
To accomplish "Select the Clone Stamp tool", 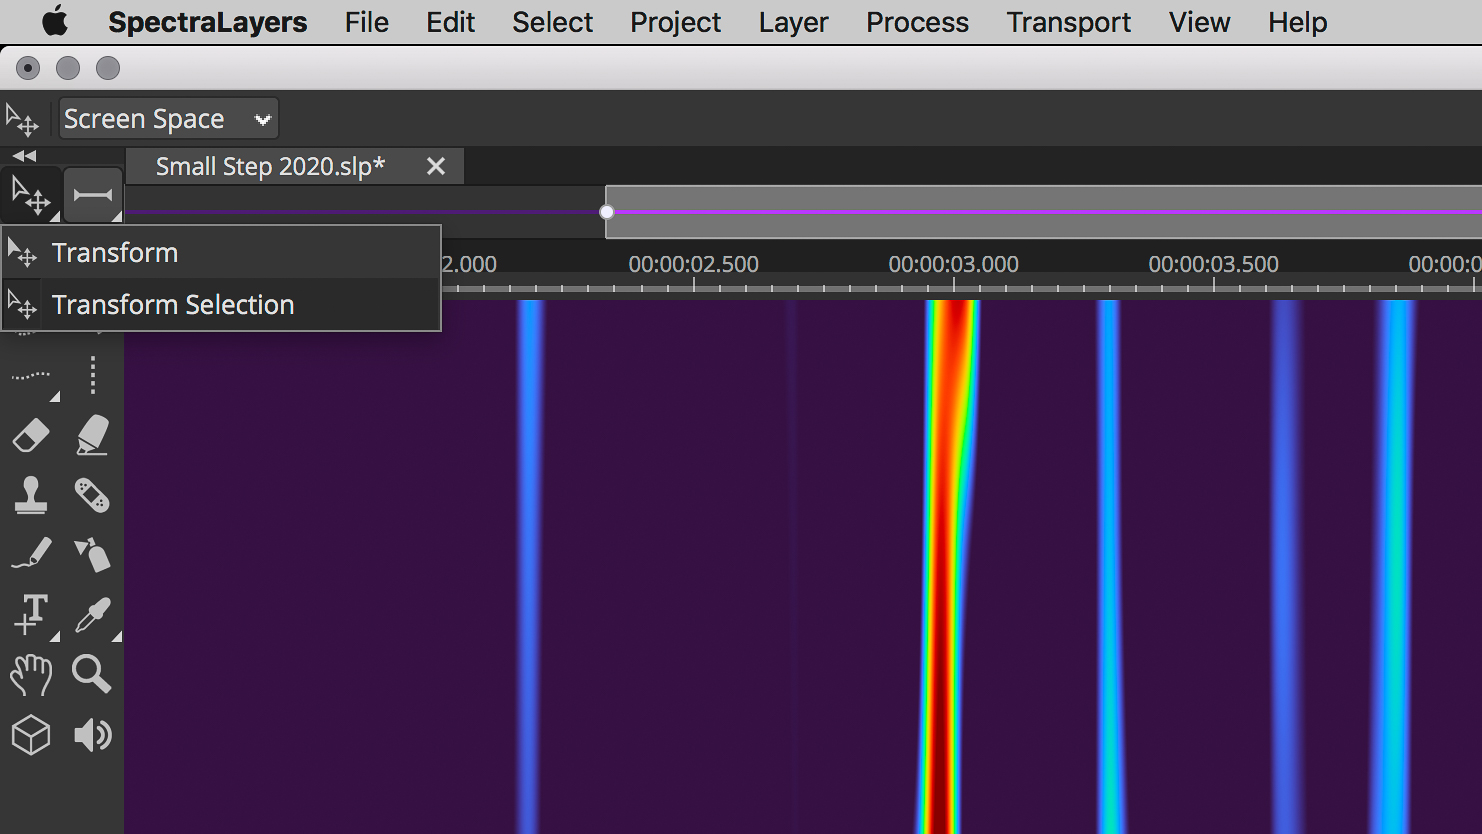I will 30,496.
